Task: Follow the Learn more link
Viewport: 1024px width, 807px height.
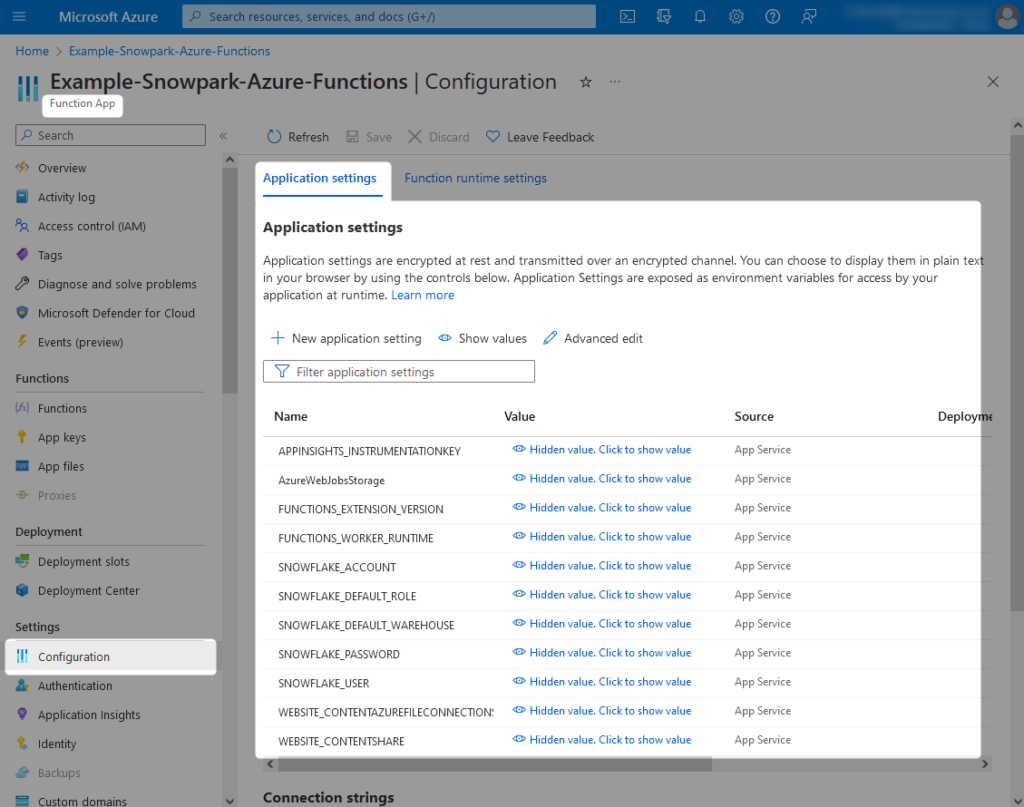Action: tap(422, 295)
